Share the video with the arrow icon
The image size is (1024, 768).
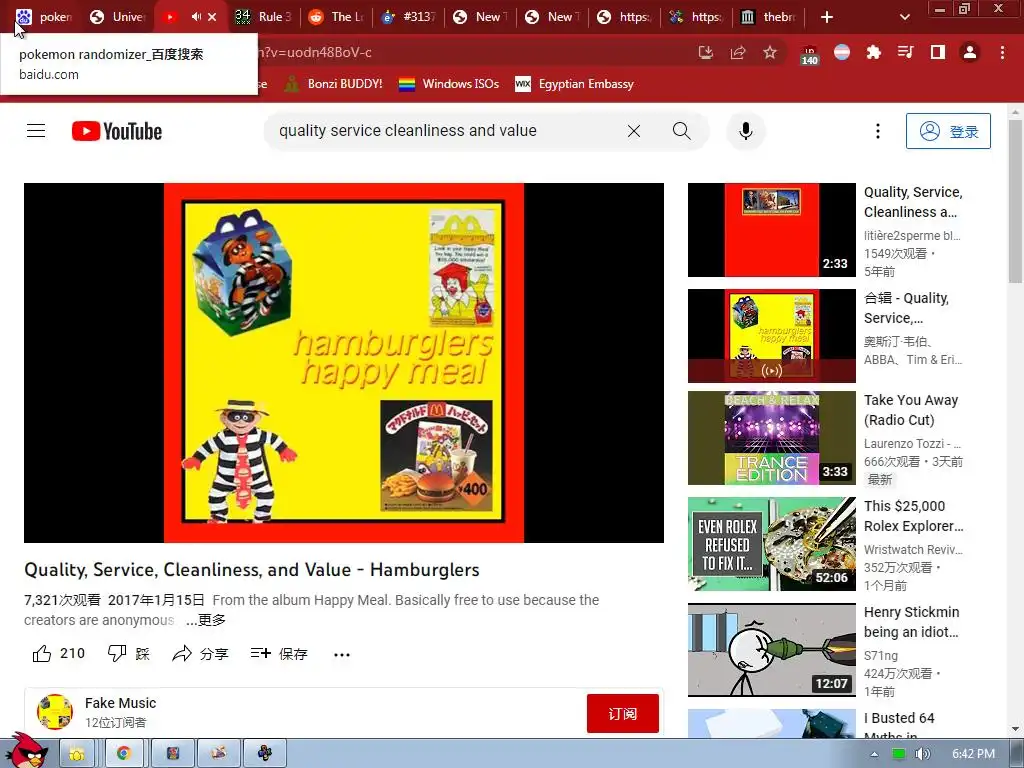coord(200,654)
